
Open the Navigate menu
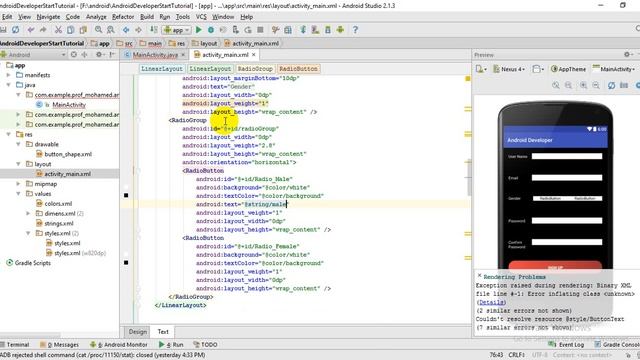[x=48, y=17]
